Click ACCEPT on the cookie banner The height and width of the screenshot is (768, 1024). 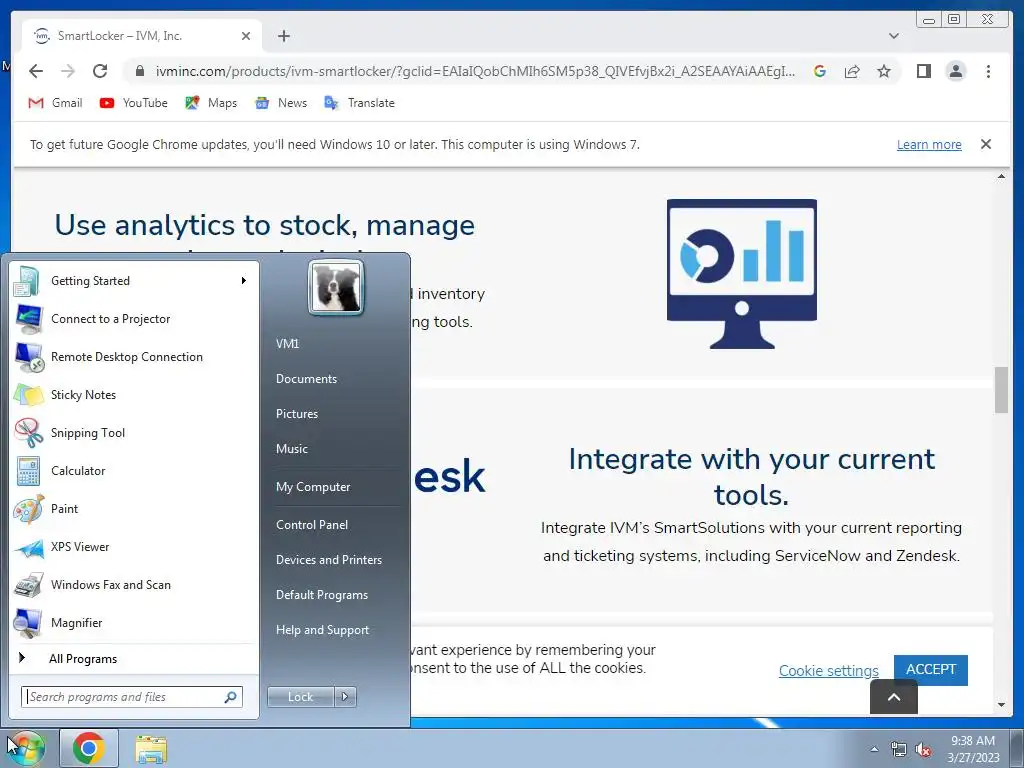tap(931, 669)
